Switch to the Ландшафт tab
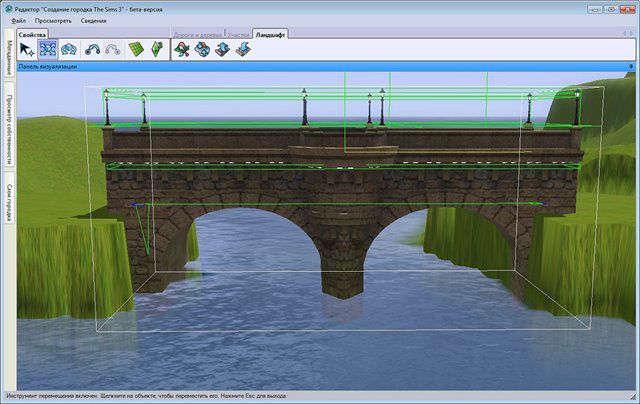This screenshot has width=640, height=404. (272, 34)
